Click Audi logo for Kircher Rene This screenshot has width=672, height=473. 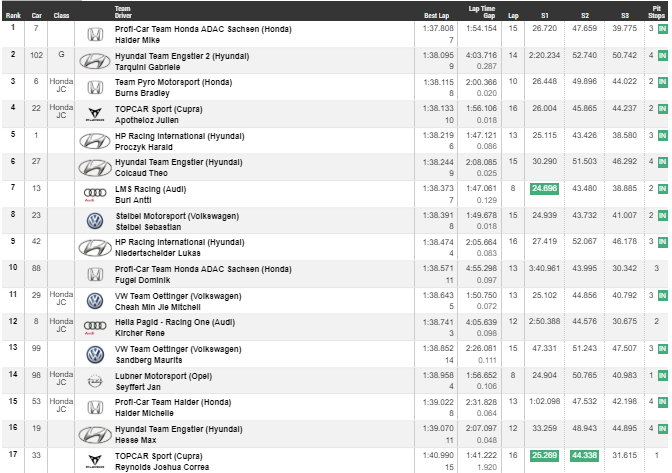click(x=95, y=327)
